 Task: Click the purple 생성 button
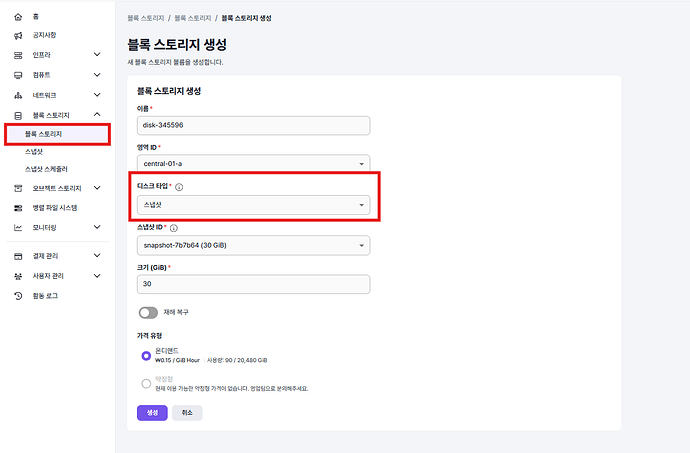(x=152, y=413)
